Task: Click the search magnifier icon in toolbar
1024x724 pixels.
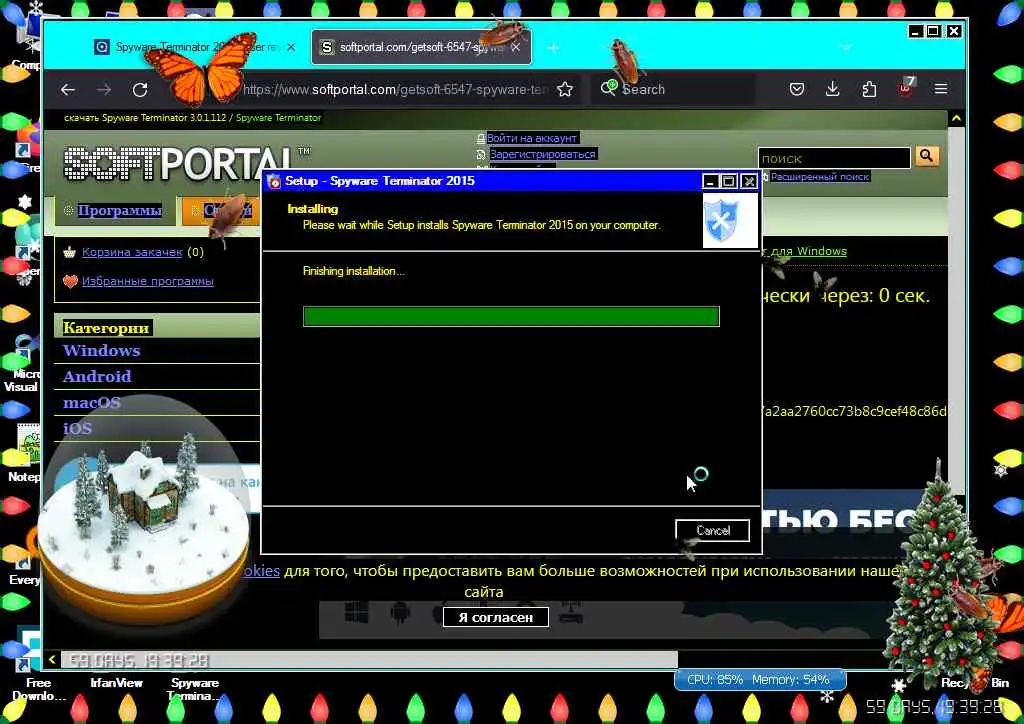Action: tap(609, 88)
